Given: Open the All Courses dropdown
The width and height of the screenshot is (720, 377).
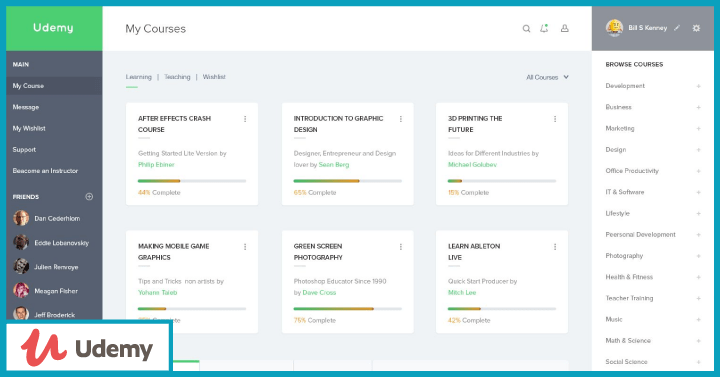Looking at the screenshot, I should click(x=547, y=77).
